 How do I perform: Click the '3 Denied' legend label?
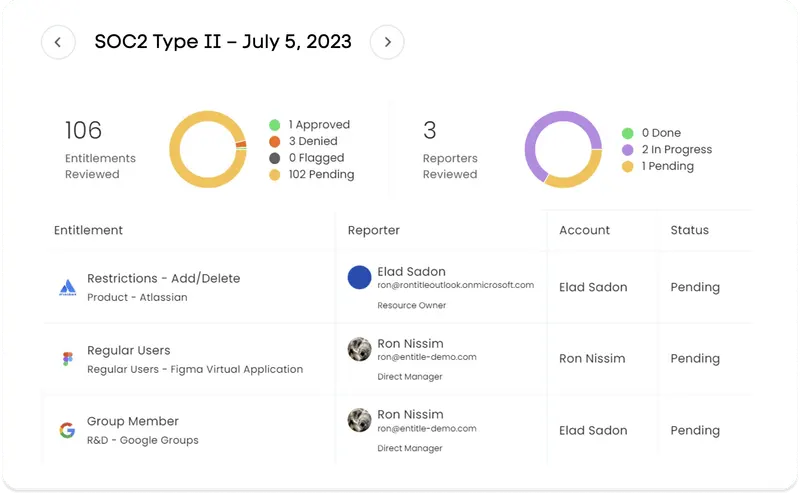coord(313,141)
